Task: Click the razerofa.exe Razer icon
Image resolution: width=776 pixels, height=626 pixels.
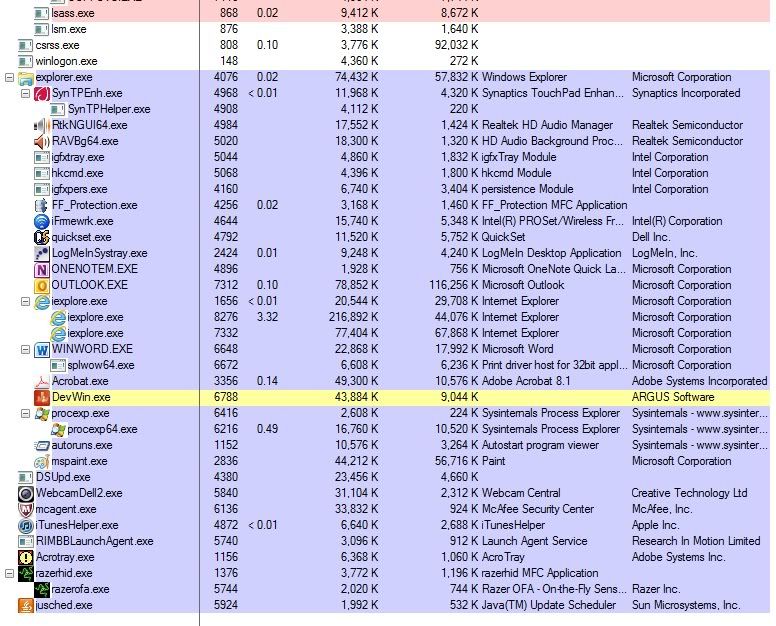Action: tap(42, 589)
